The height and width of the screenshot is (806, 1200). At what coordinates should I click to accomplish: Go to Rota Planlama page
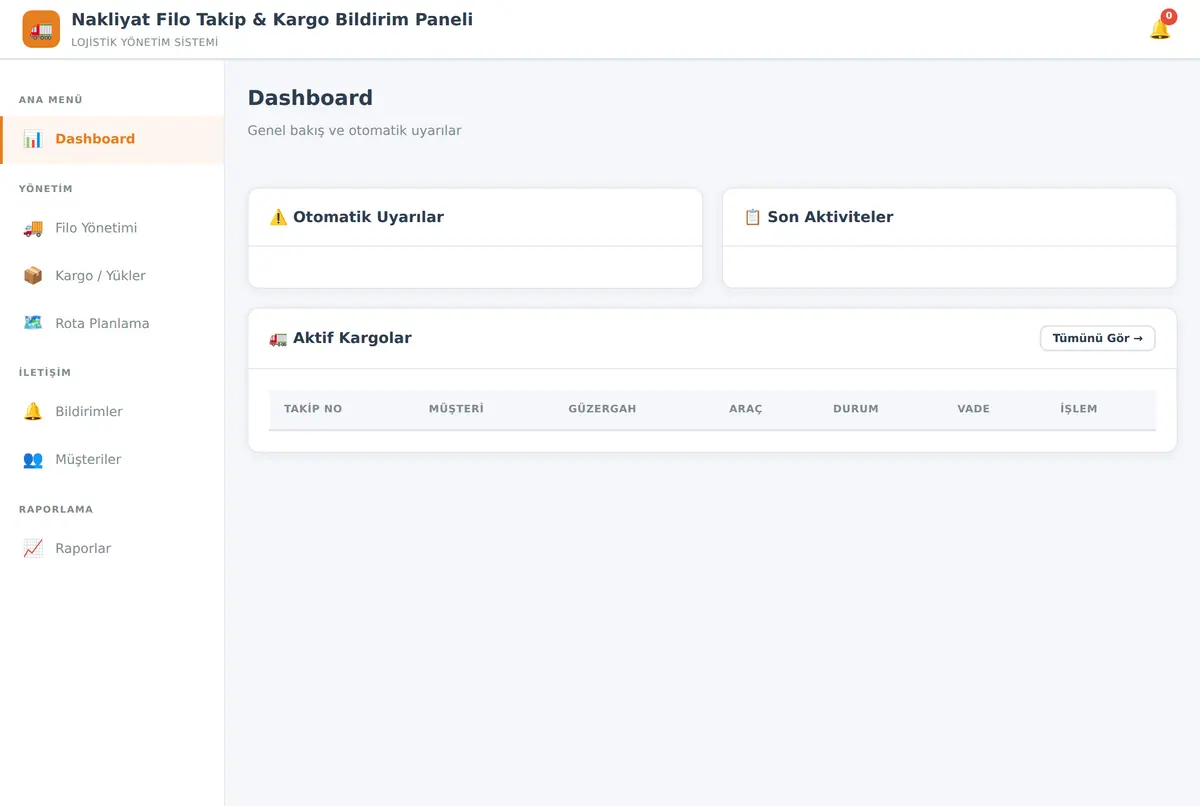112,323
